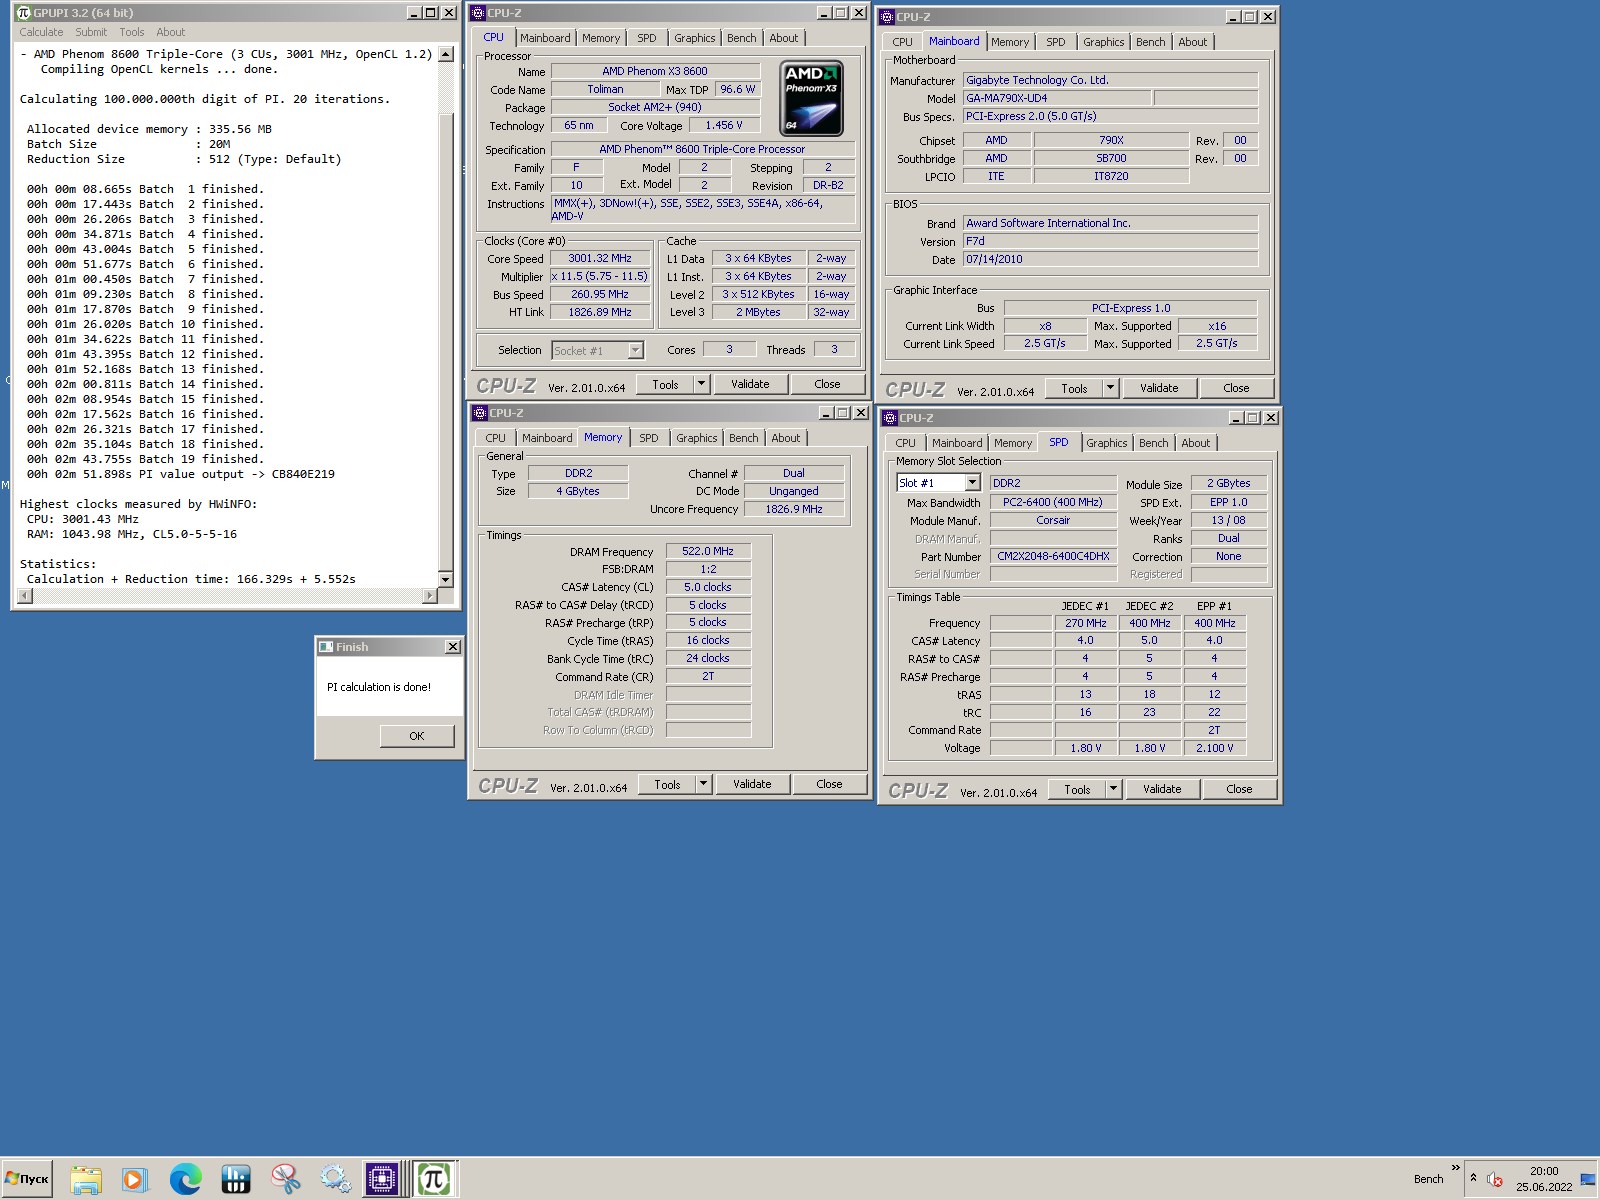This screenshot has height=1200, width=1600.
Task: Click Tools button in the CPU tab window
Action: click(665, 384)
